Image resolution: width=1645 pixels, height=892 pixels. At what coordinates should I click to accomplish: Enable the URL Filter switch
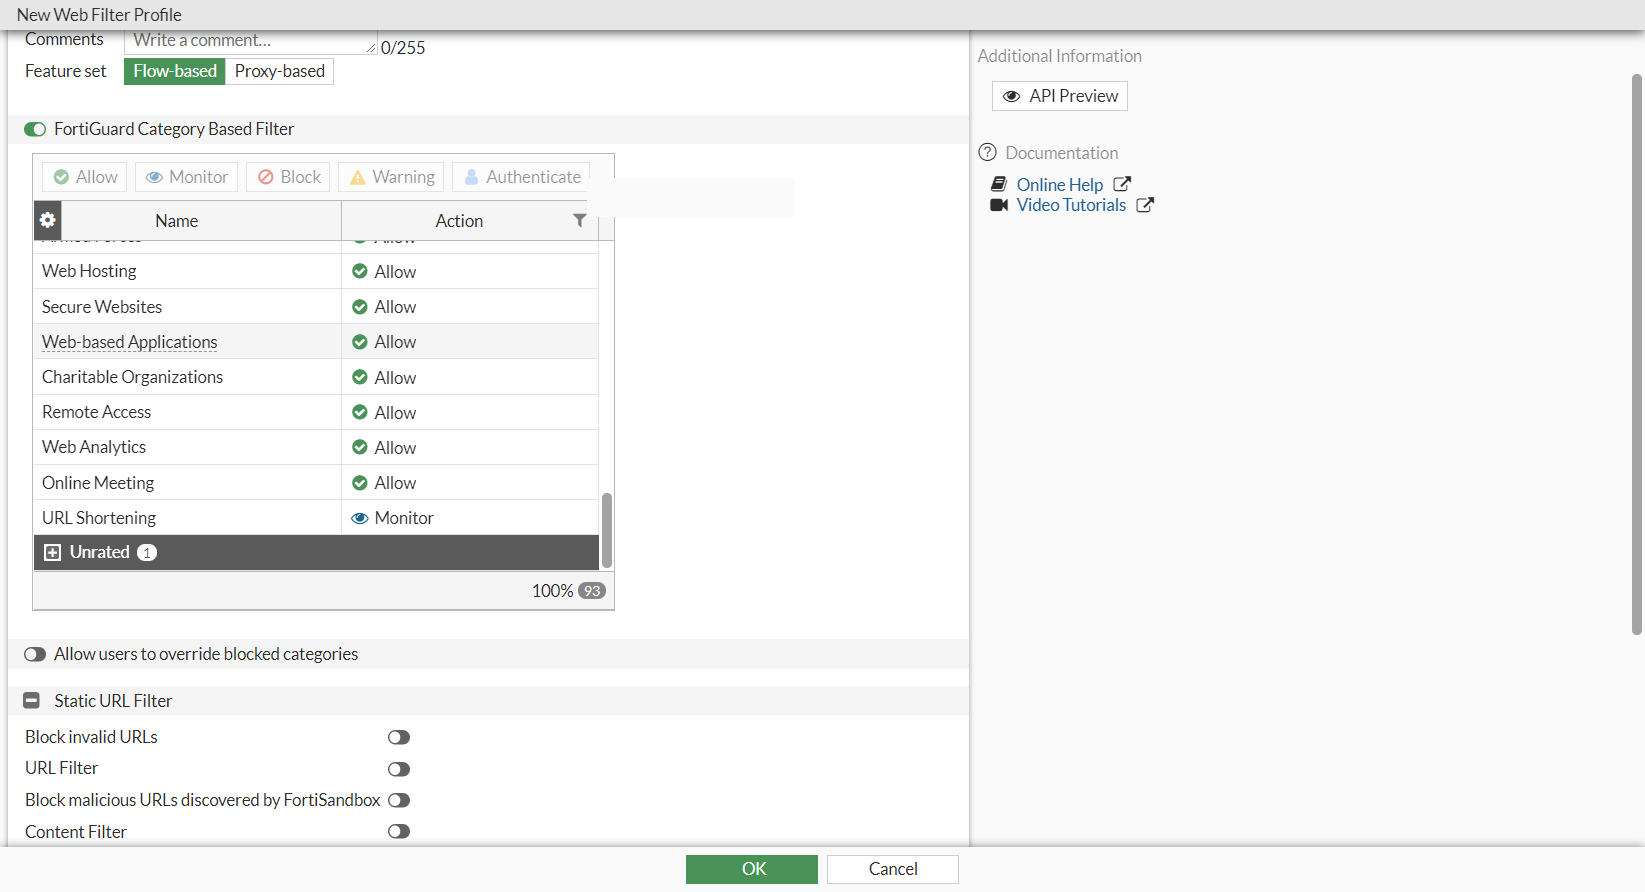(399, 769)
